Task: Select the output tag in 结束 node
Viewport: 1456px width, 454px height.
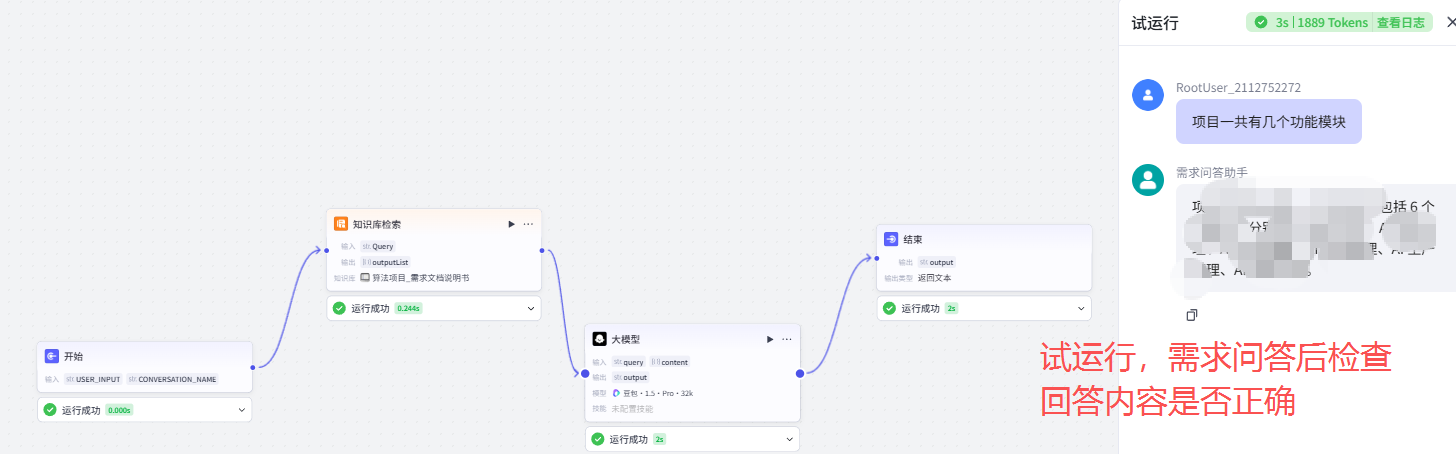Action: pos(936,262)
